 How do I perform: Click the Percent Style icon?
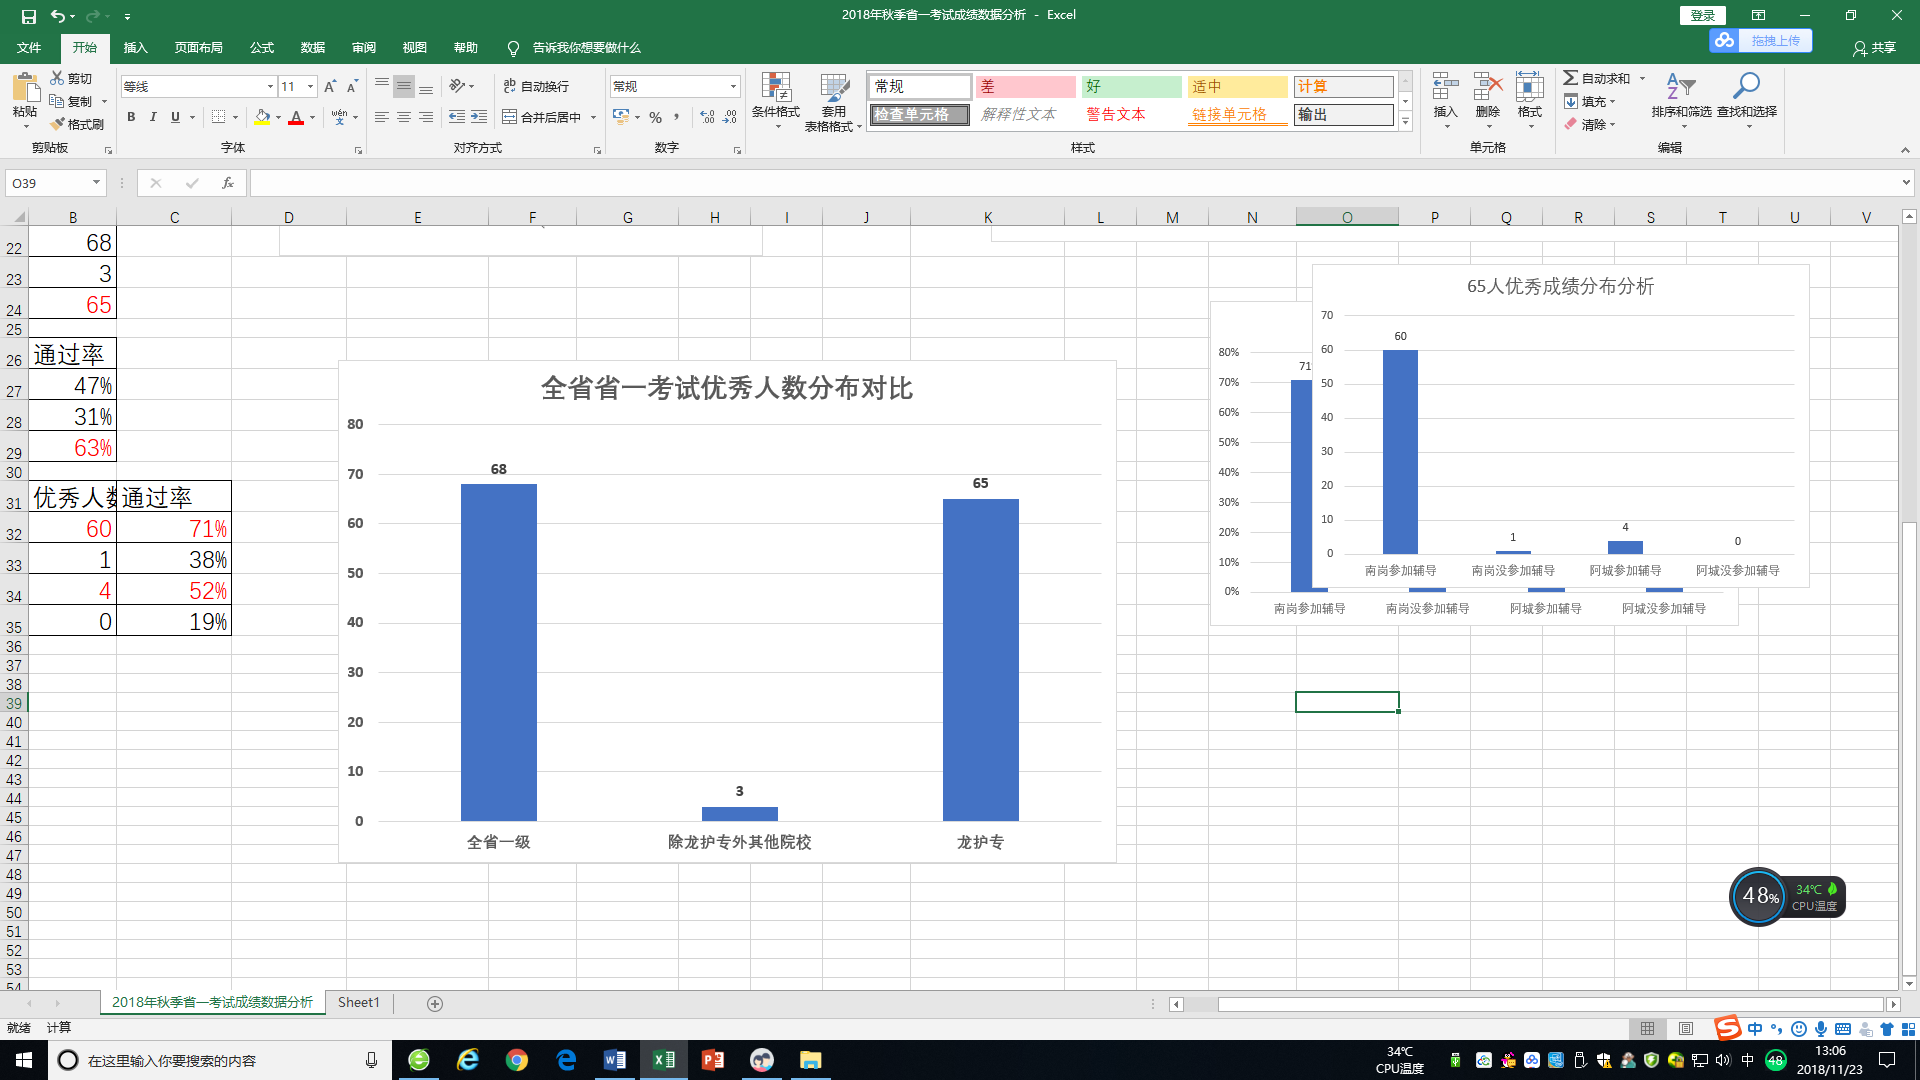655,117
